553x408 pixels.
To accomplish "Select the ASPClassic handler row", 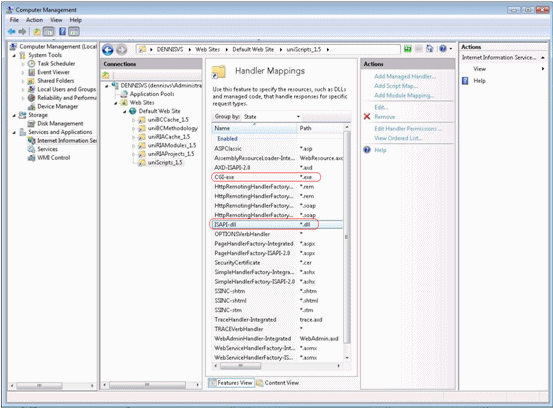I will coord(277,148).
